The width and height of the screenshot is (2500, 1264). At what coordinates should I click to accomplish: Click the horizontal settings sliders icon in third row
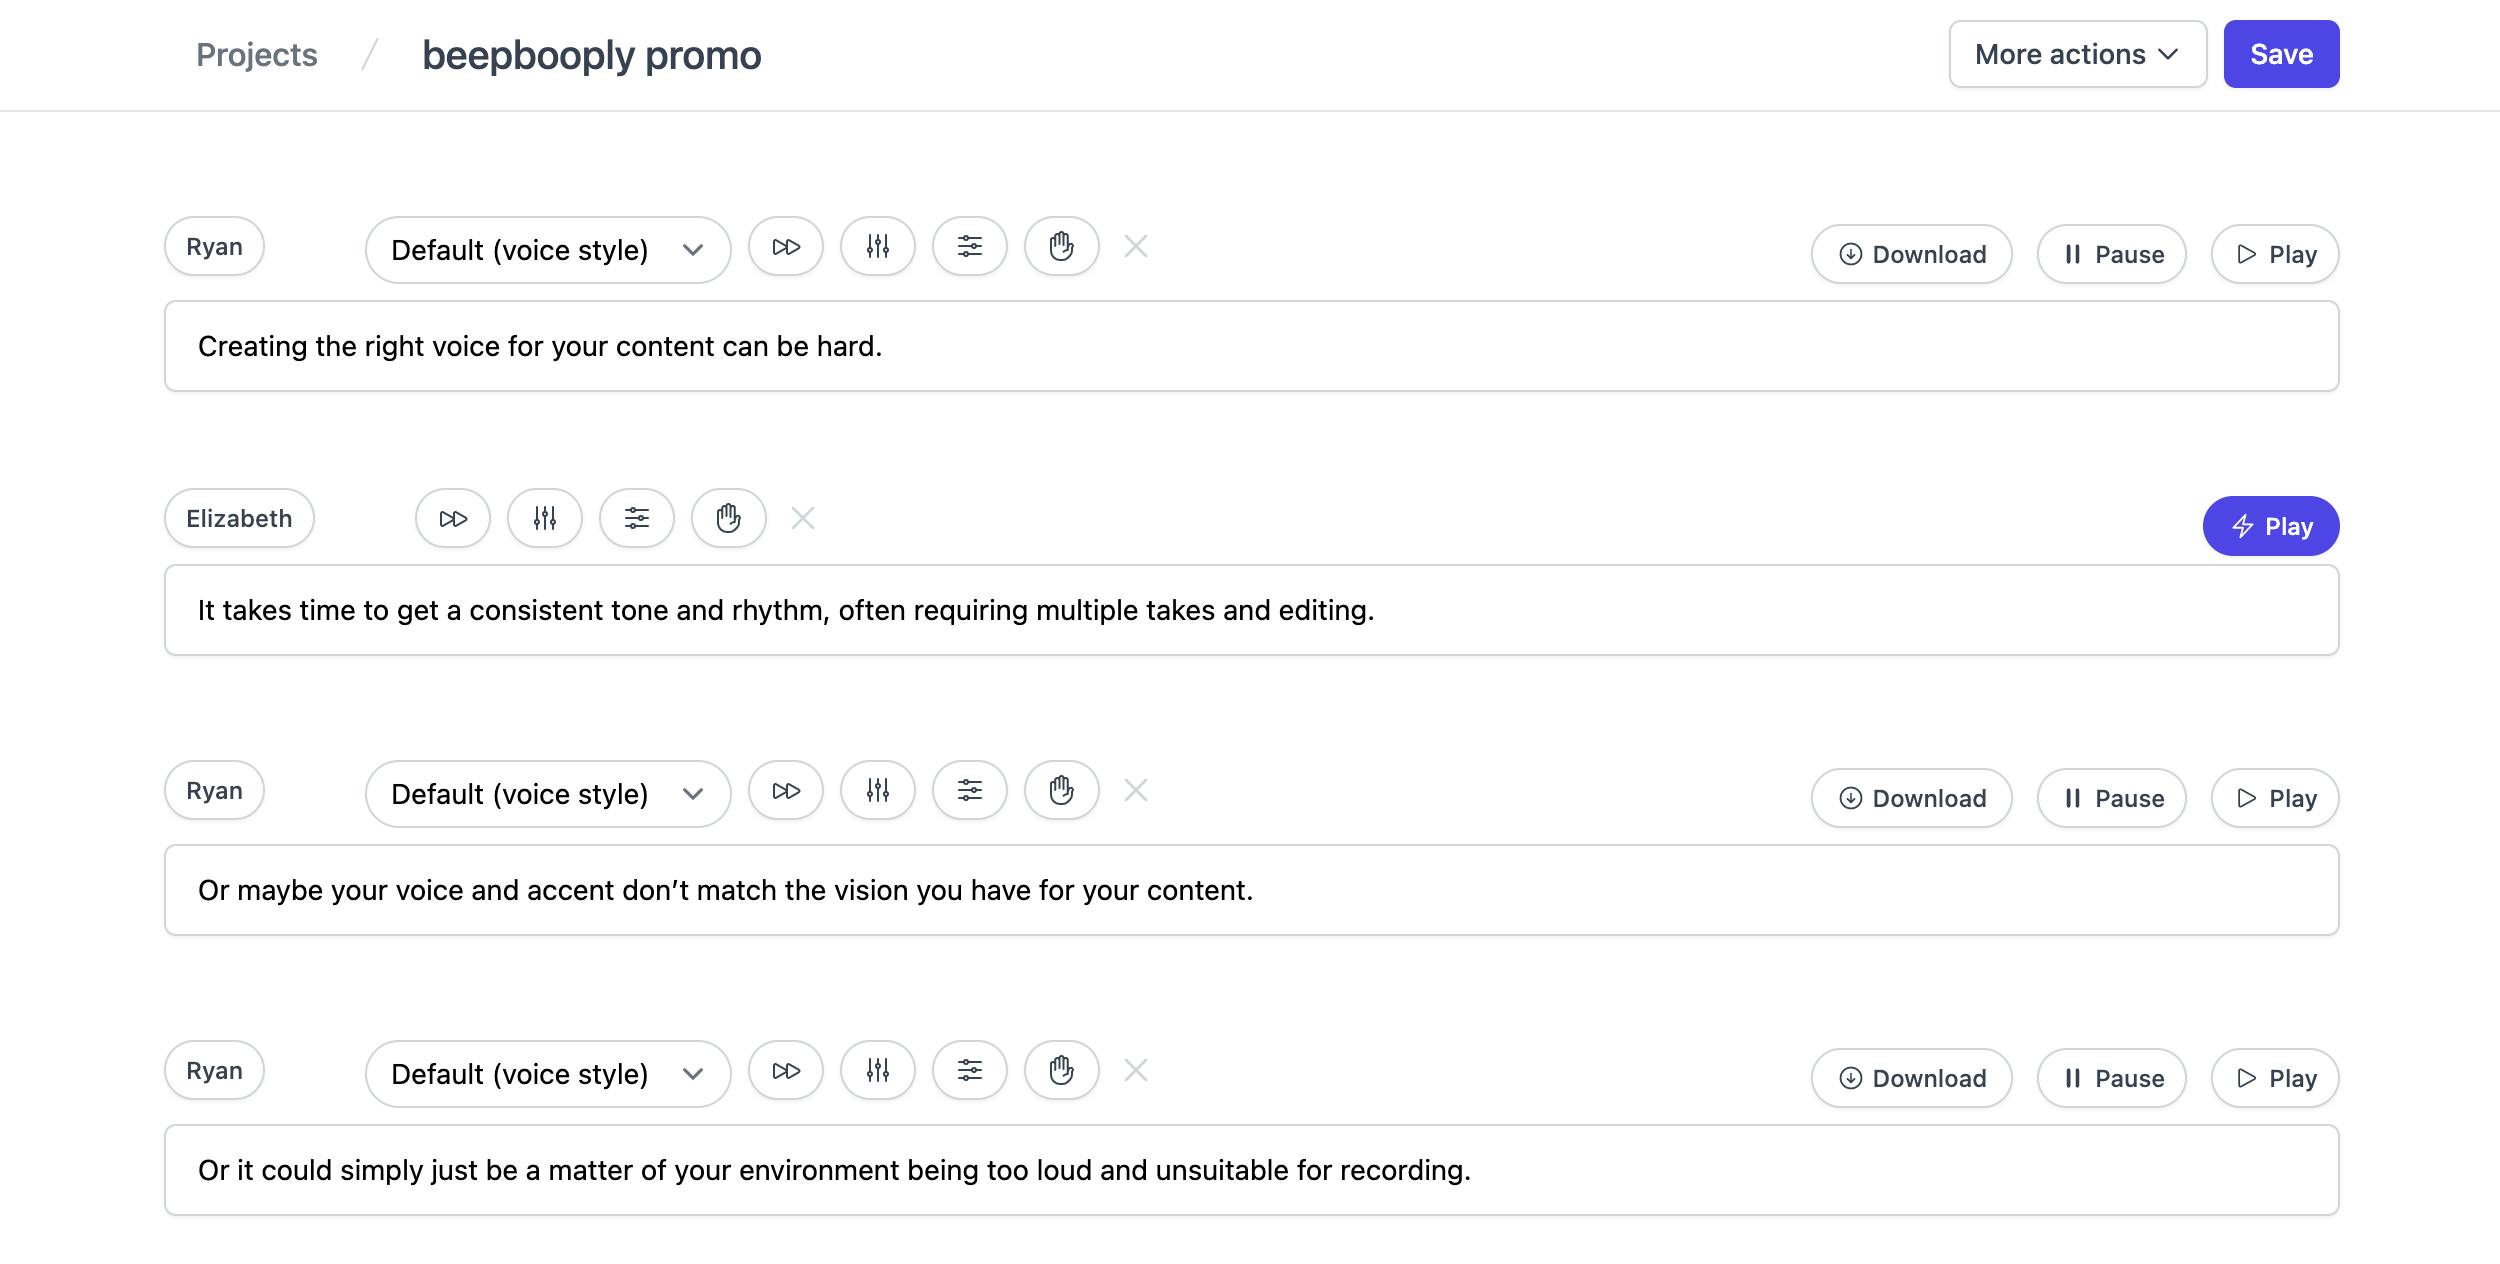click(970, 791)
